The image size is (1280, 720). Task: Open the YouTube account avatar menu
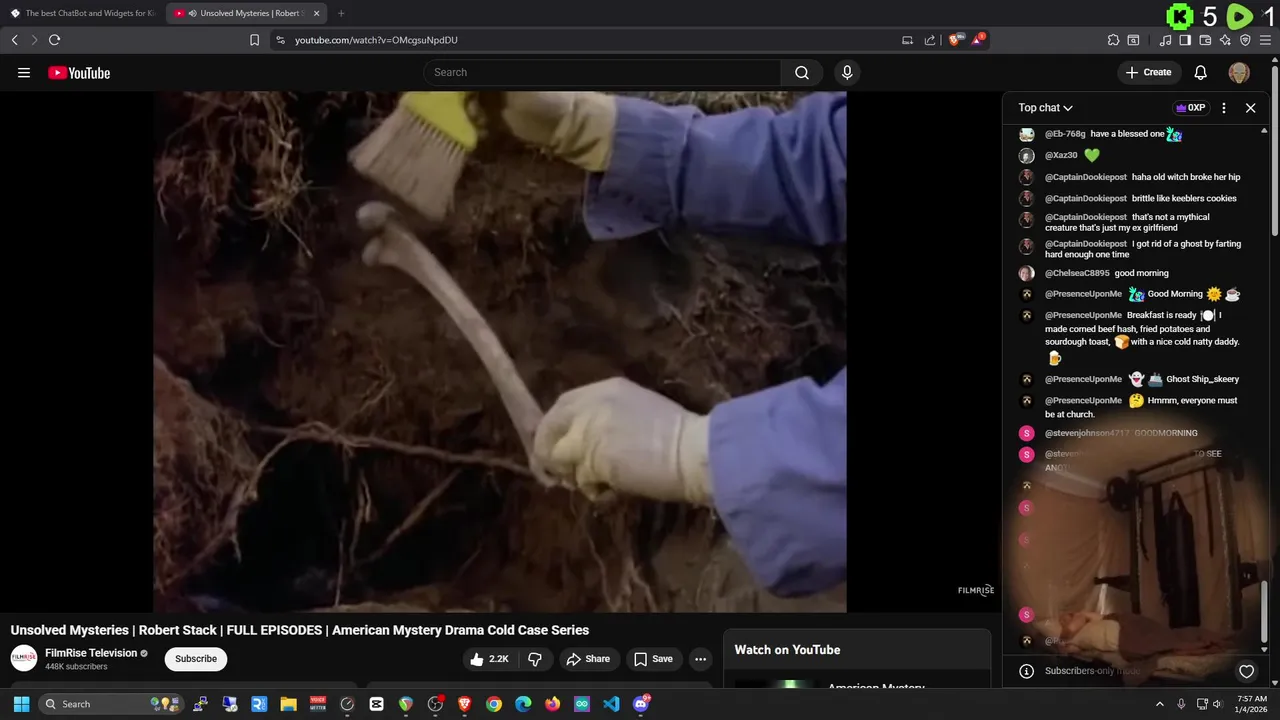[x=1239, y=72]
